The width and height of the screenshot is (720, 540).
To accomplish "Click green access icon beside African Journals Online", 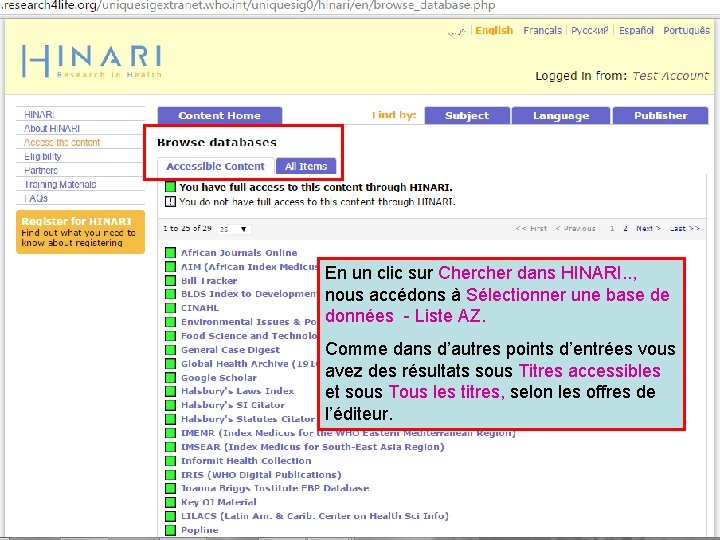I will coord(170,253).
